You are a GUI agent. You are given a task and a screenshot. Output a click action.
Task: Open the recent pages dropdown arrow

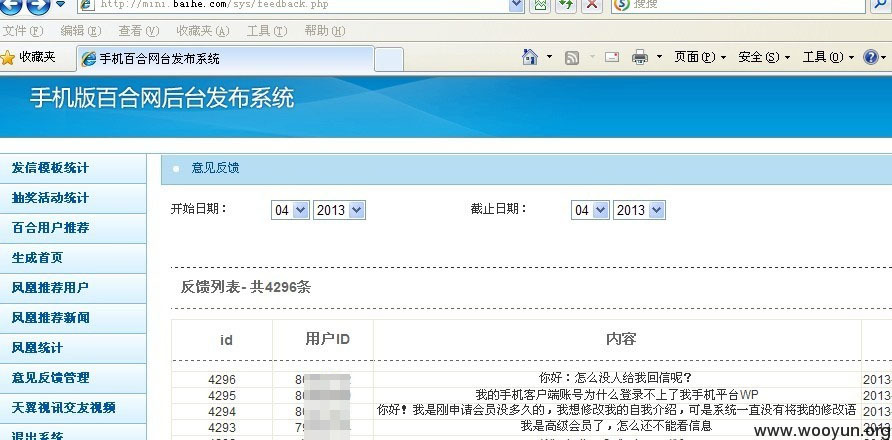60,5
